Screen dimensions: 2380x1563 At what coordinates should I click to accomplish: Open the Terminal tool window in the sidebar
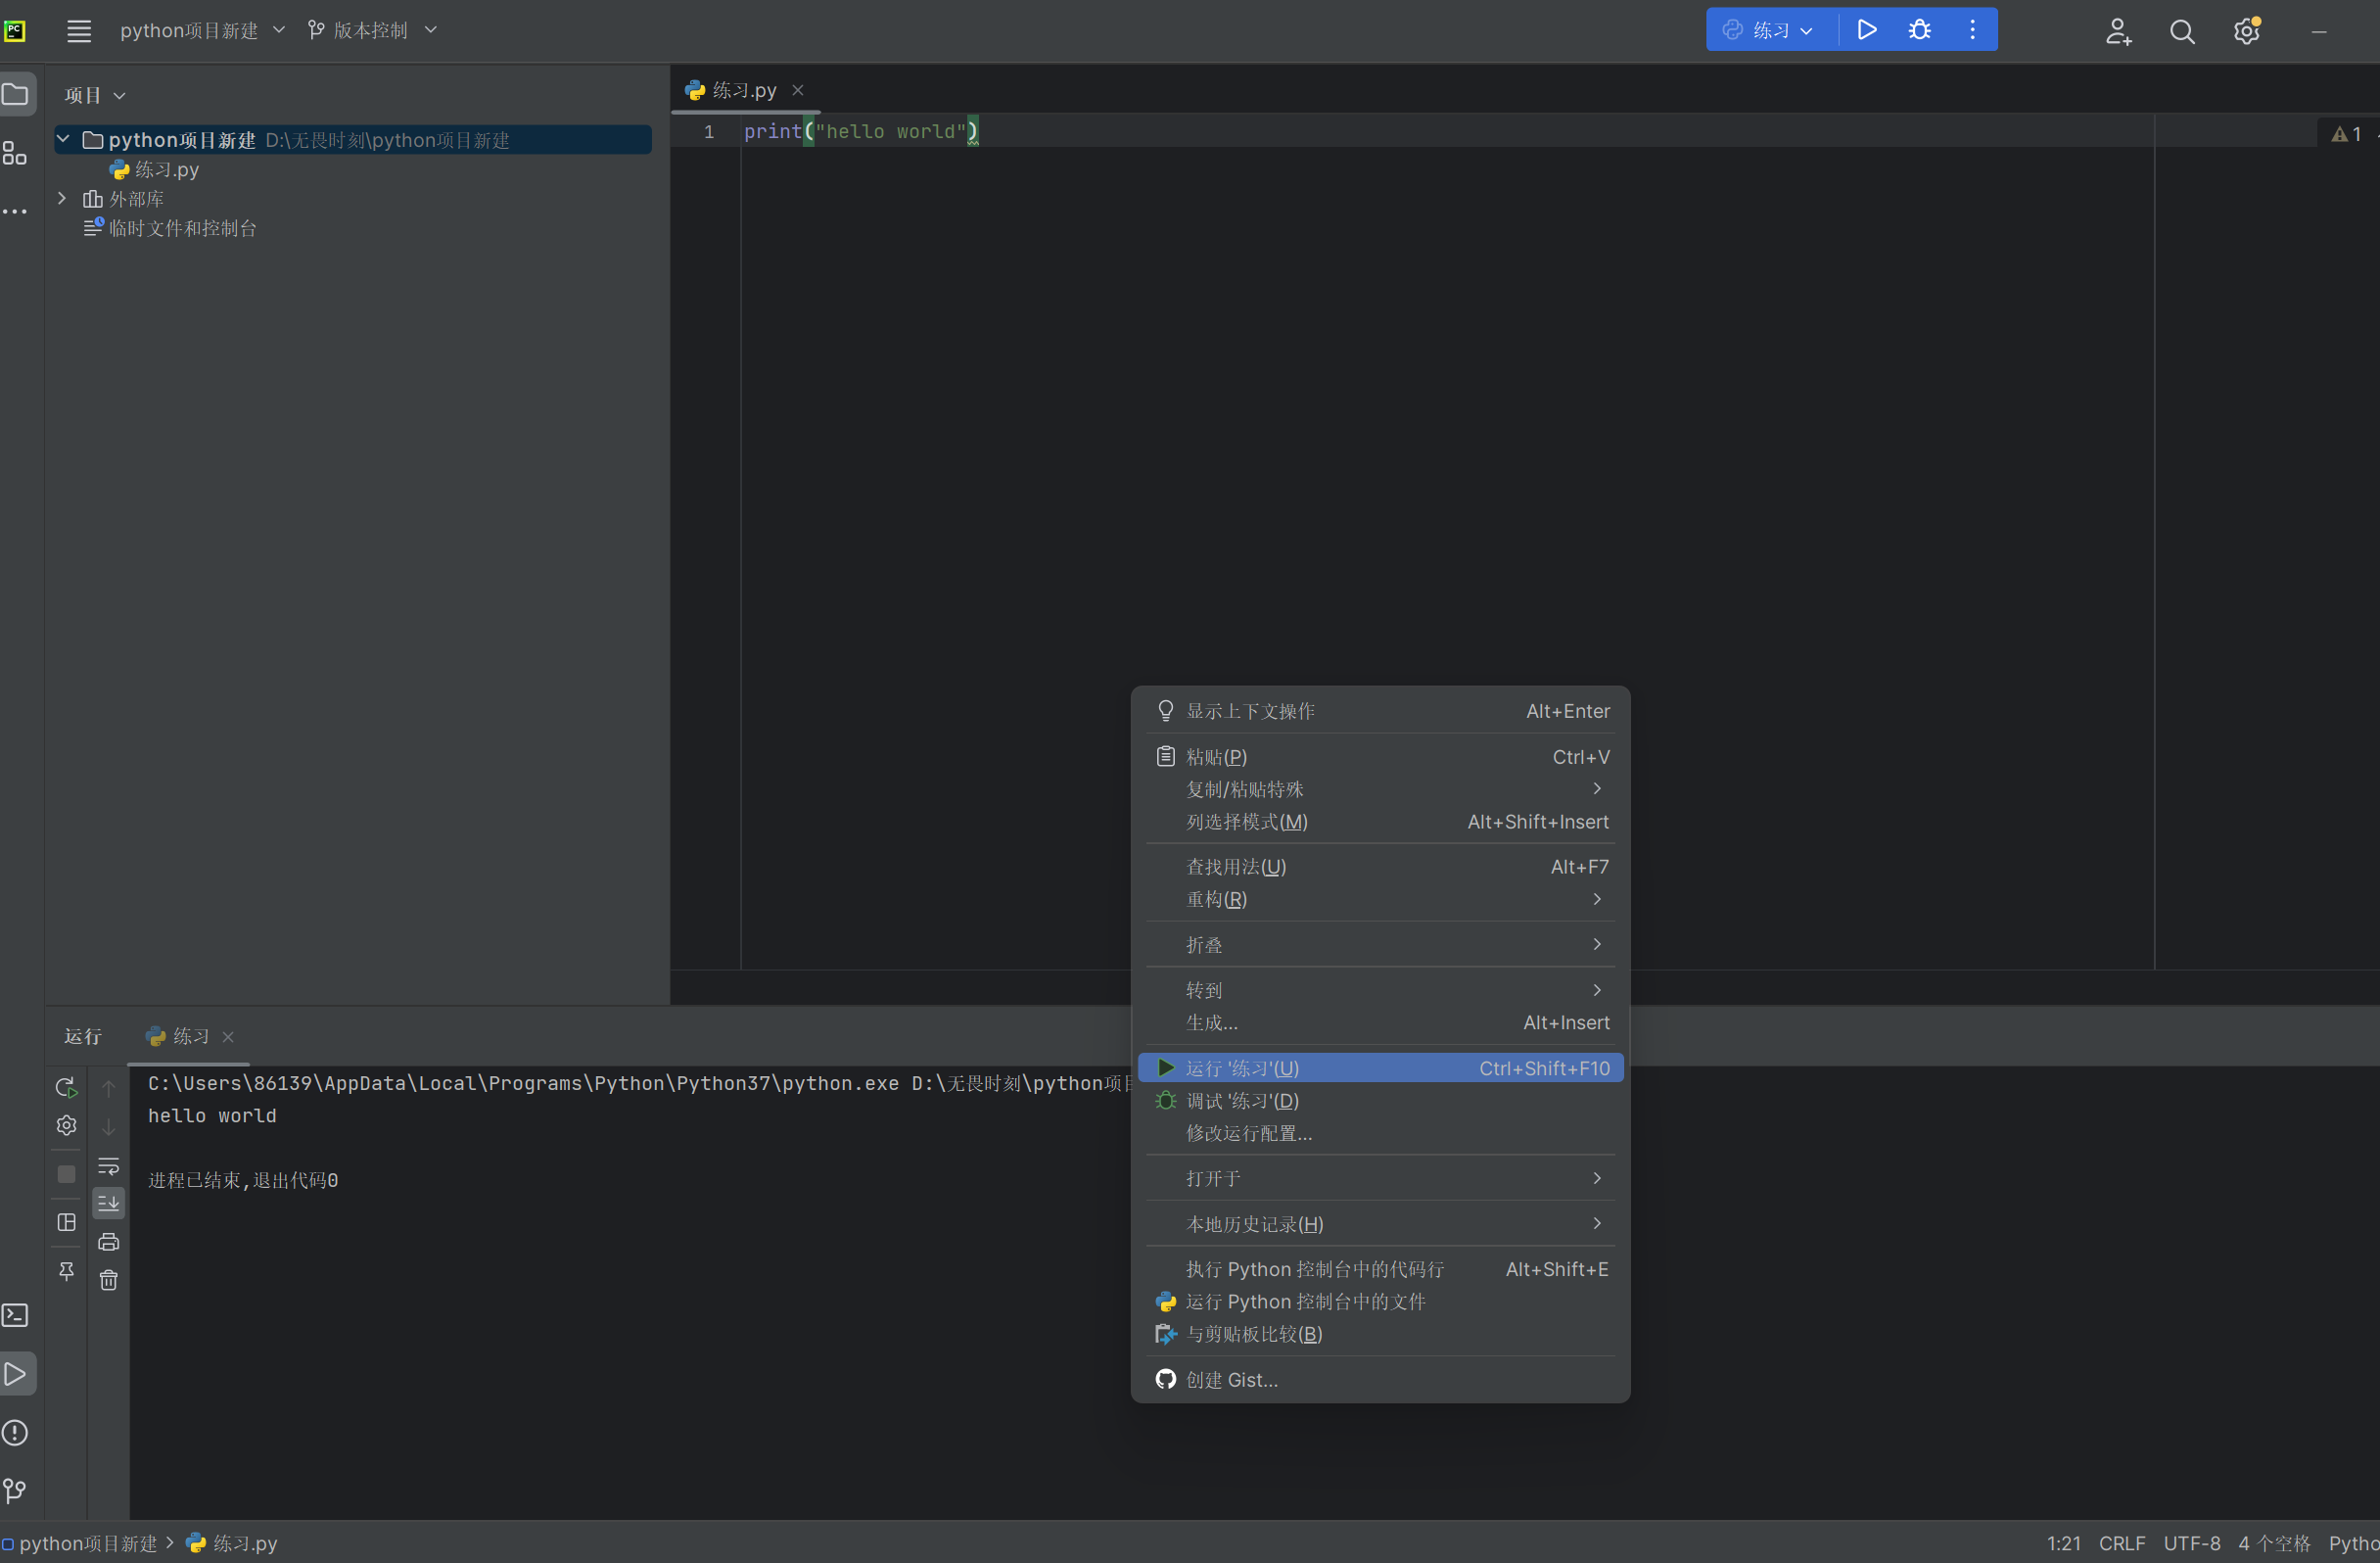[15, 1315]
